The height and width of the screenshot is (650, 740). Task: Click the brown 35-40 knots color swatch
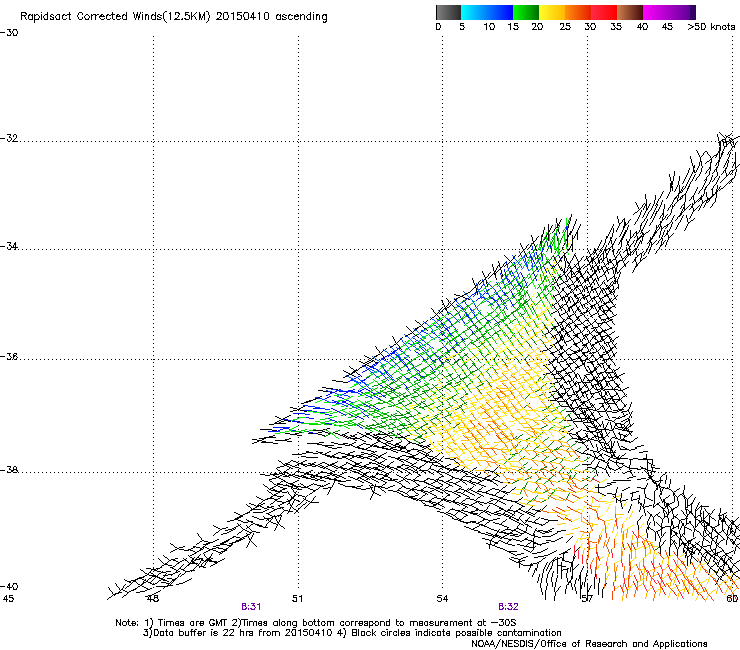tap(630, 12)
